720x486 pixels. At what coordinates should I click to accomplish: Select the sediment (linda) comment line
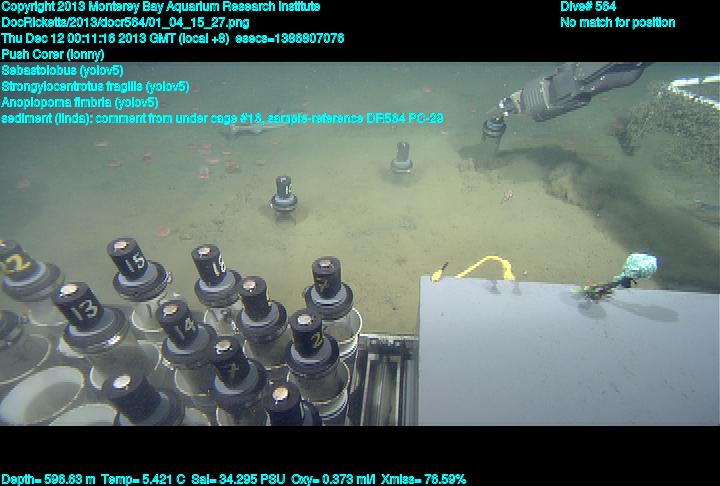(222, 118)
